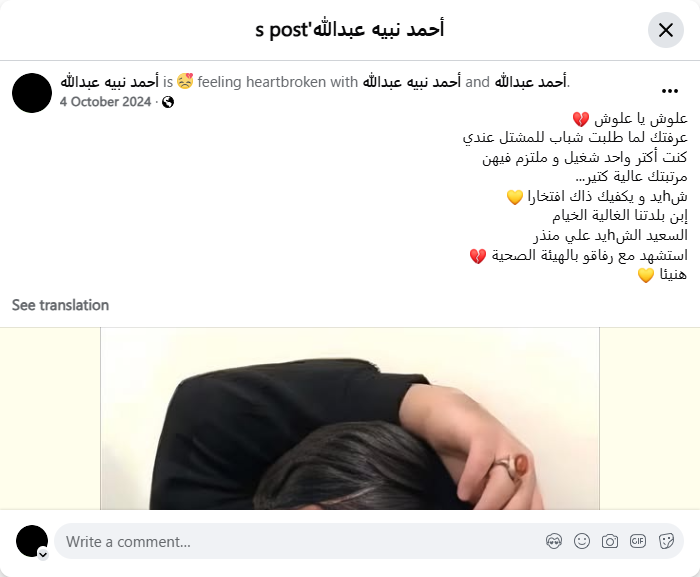Click the heartbroken feeling emoji in the header

click(185, 82)
